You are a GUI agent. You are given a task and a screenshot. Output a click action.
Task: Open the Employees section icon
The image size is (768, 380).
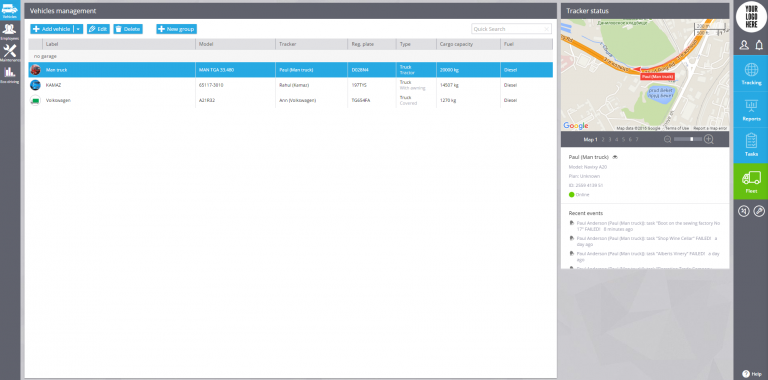(10, 31)
